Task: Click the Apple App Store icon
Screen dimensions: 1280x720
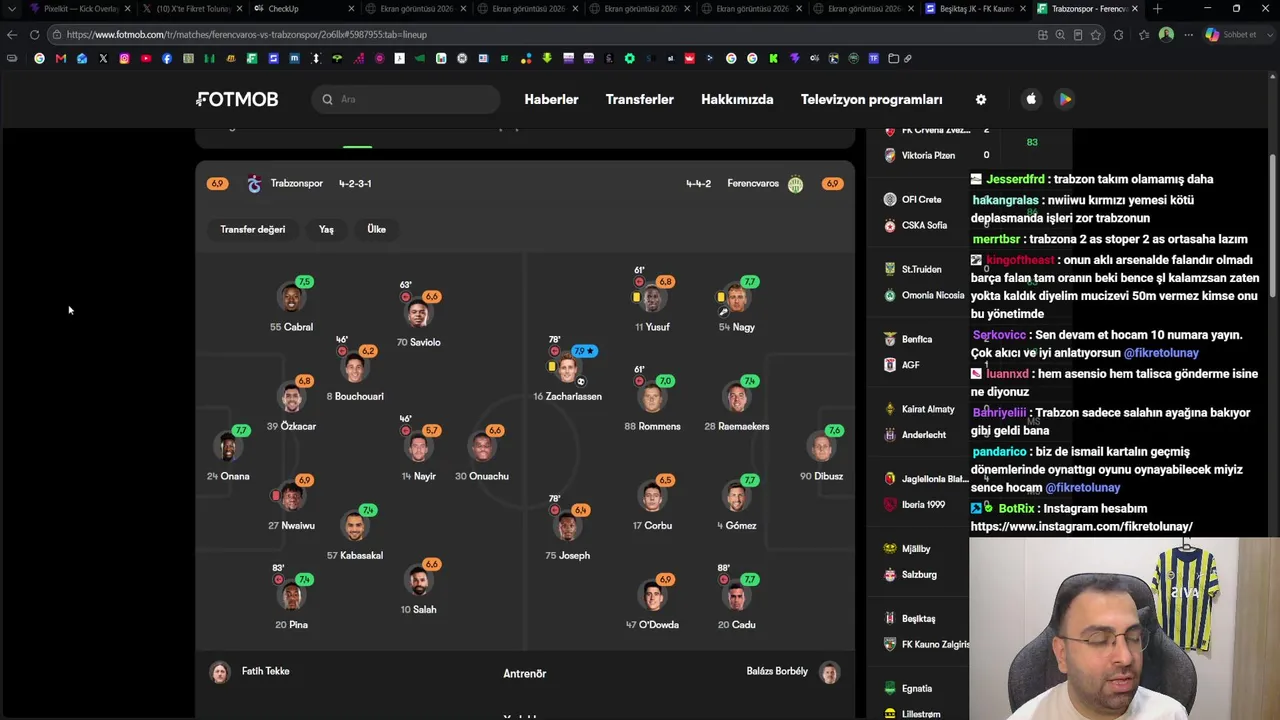Action: (x=1031, y=99)
